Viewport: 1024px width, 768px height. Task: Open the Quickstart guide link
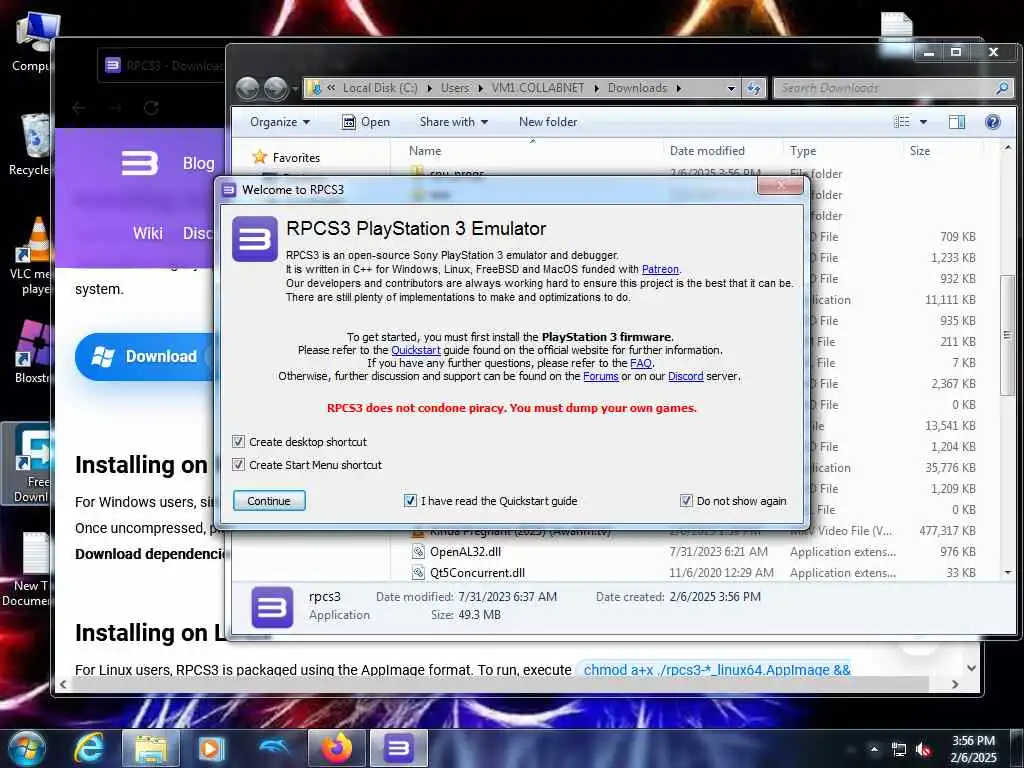(x=415, y=350)
